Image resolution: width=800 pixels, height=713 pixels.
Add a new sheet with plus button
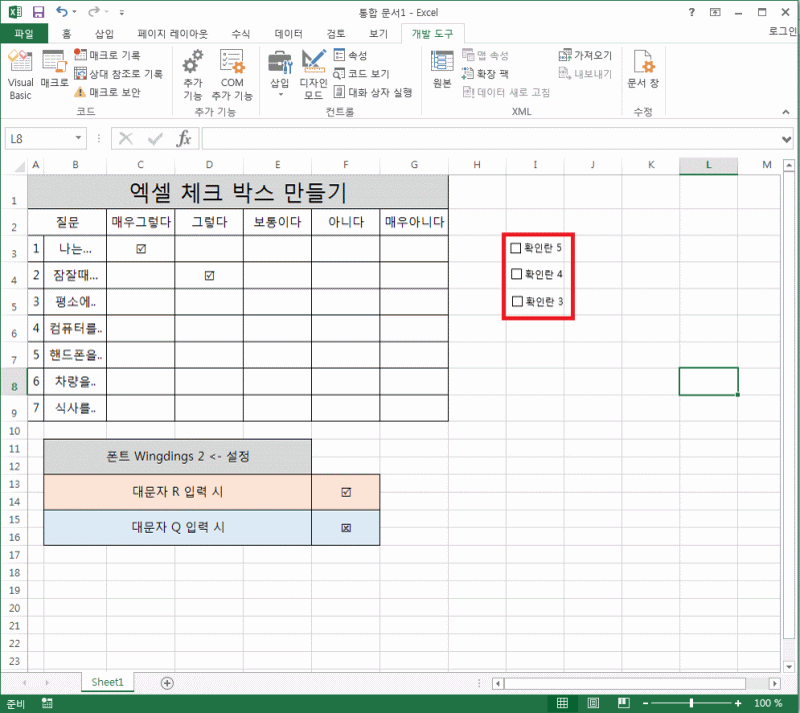click(x=167, y=683)
